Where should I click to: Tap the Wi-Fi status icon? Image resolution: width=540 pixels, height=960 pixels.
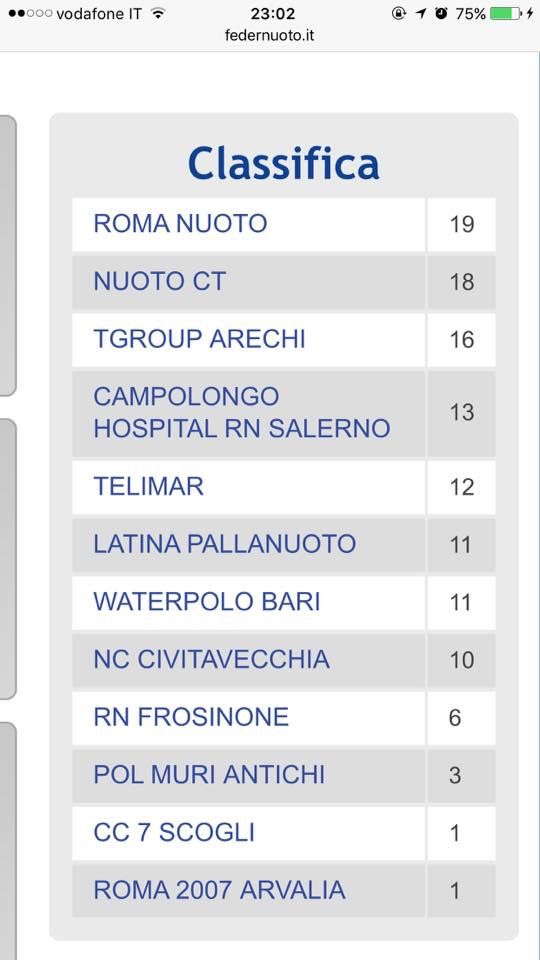point(158,13)
